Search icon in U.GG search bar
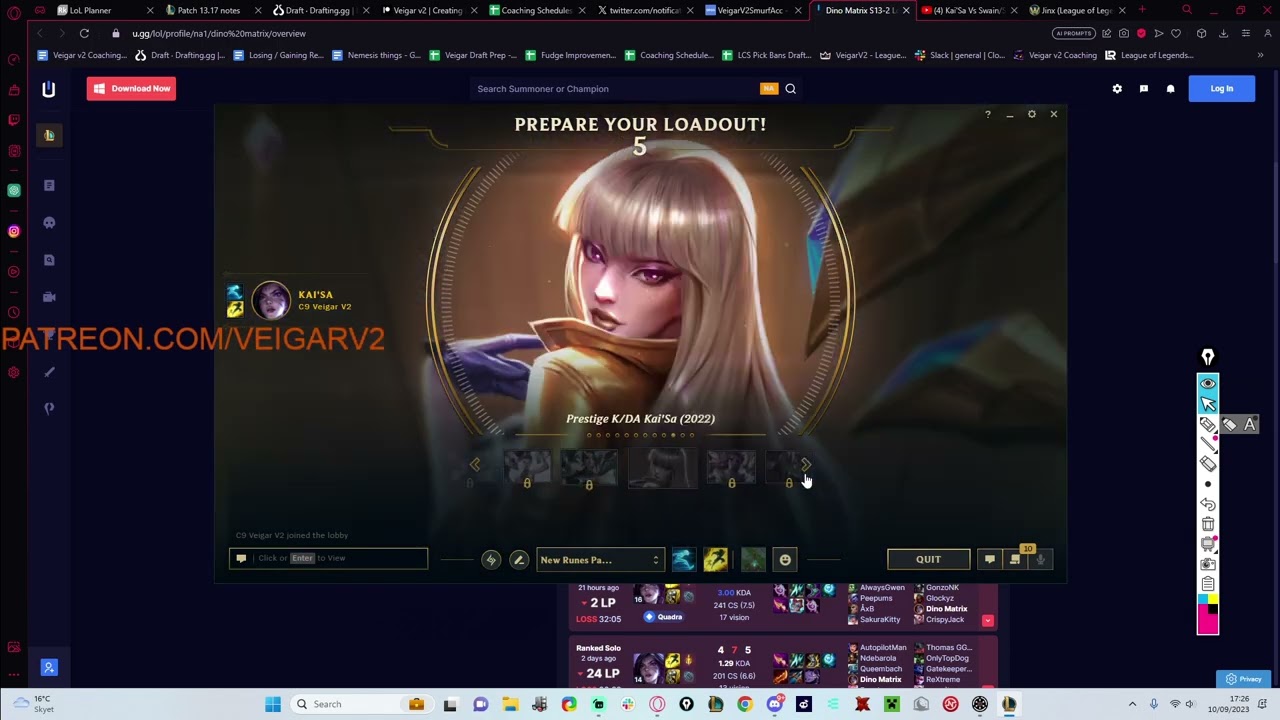Image resolution: width=1280 pixels, height=720 pixels. pos(790,89)
